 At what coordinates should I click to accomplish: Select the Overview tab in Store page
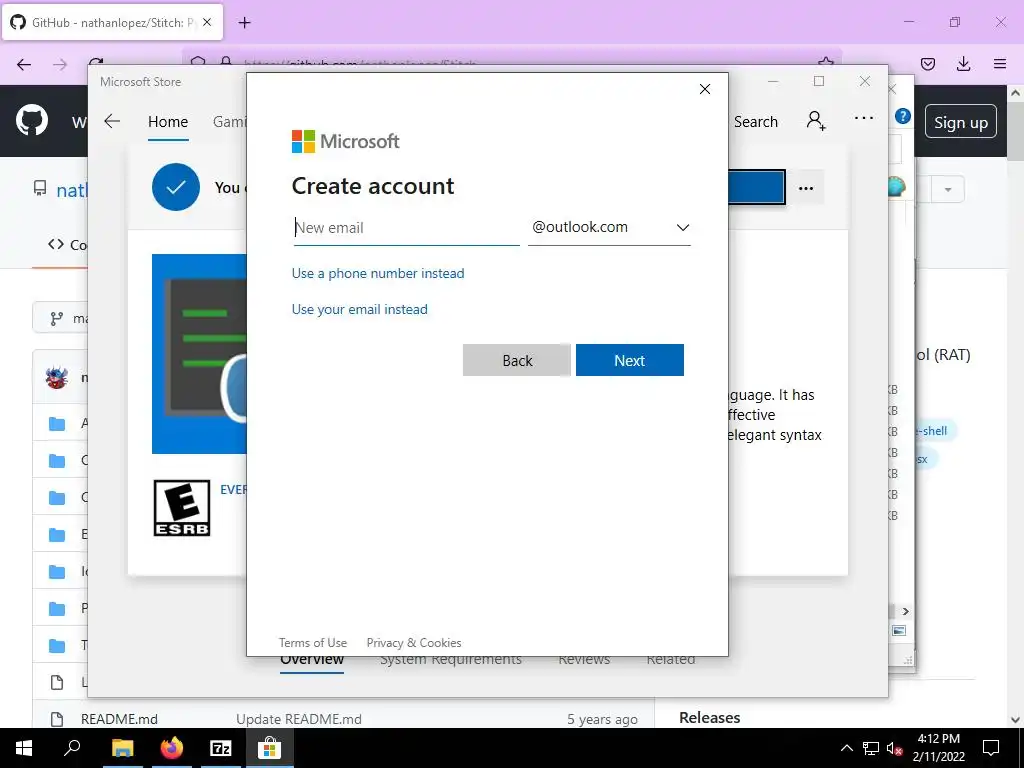pyautogui.click(x=312, y=660)
